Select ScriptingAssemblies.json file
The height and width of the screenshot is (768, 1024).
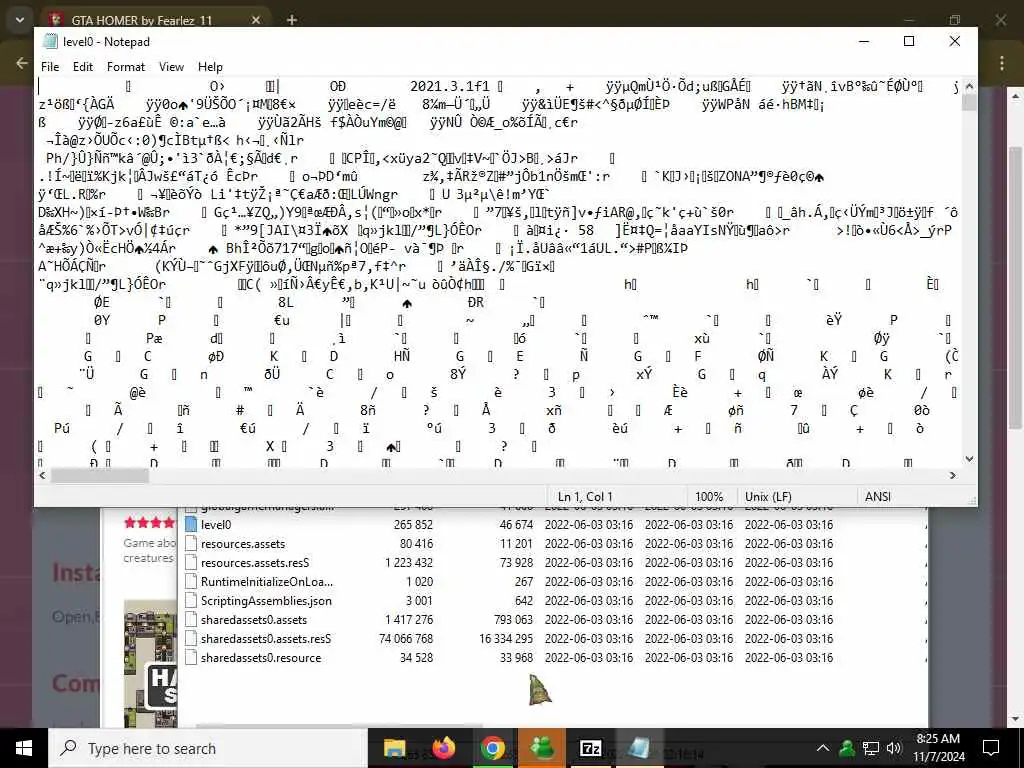click(266, 600)
